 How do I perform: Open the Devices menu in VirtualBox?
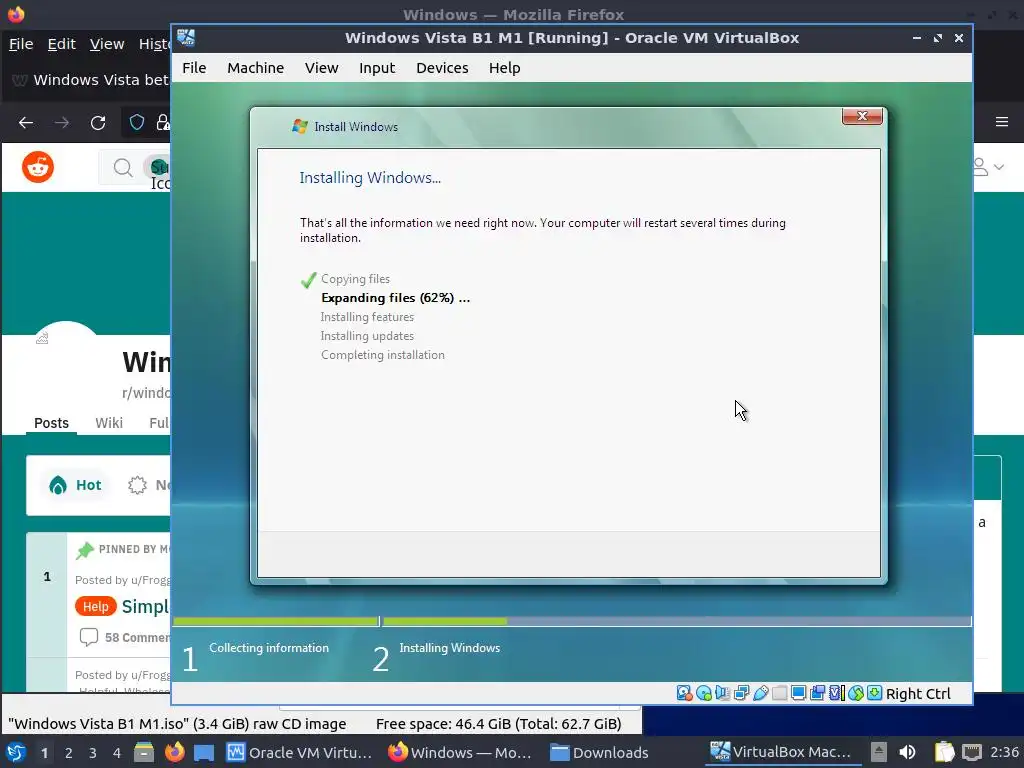pyautogui.click(x=442, y=68)
